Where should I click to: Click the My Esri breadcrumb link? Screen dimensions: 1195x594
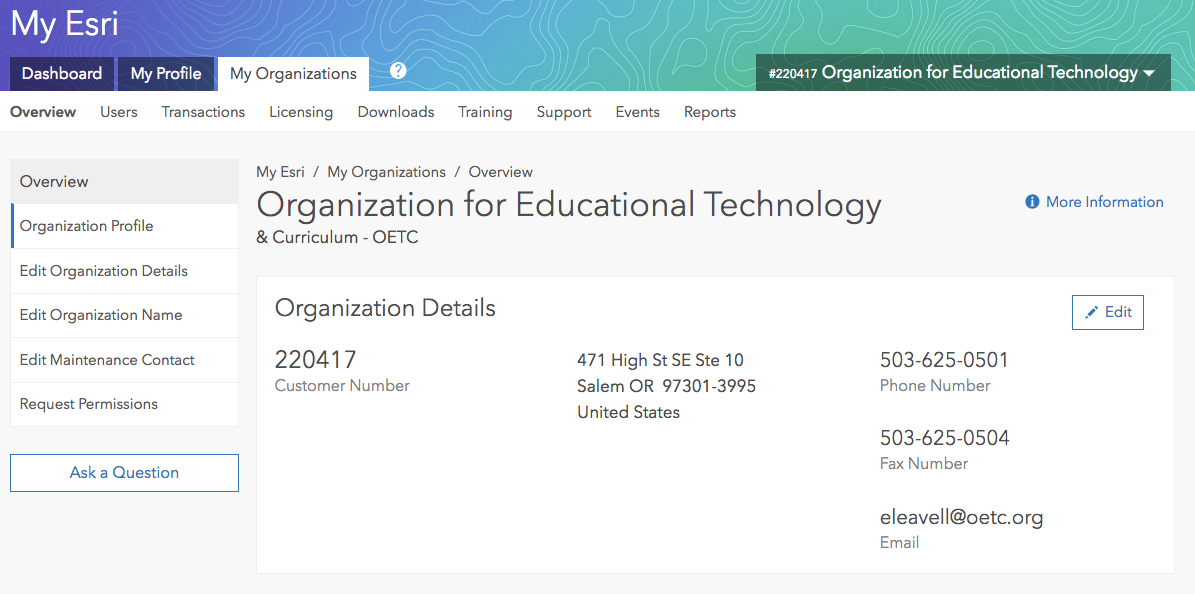(x=280, y=172)
